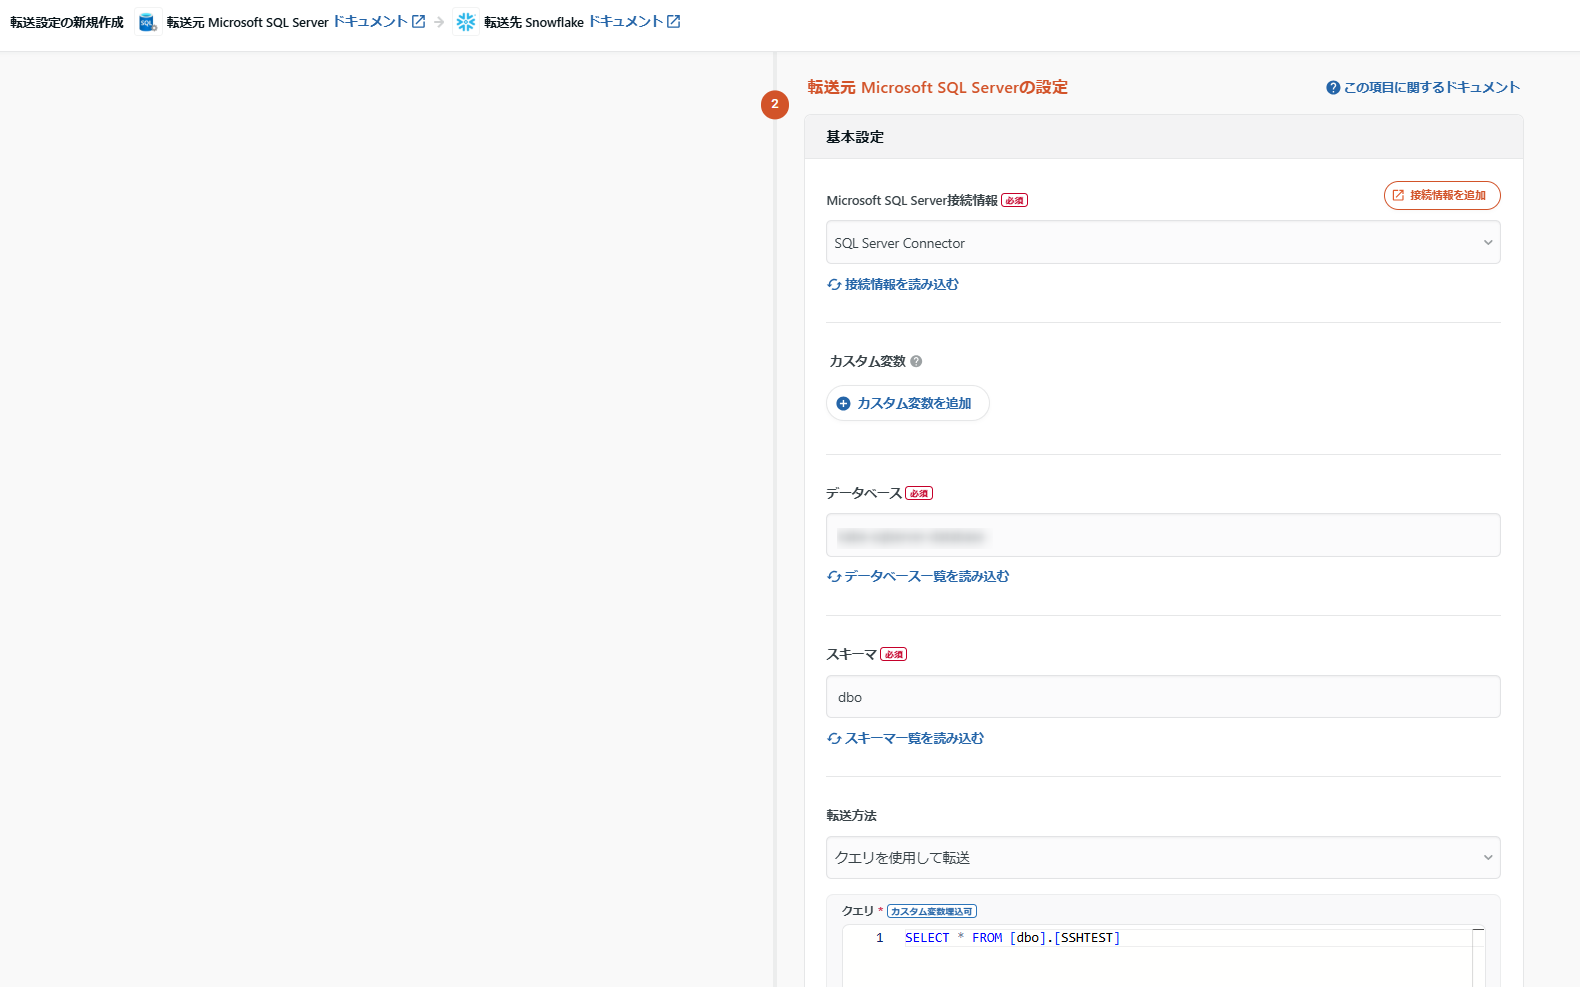Click the 転送方法 label

852,816
